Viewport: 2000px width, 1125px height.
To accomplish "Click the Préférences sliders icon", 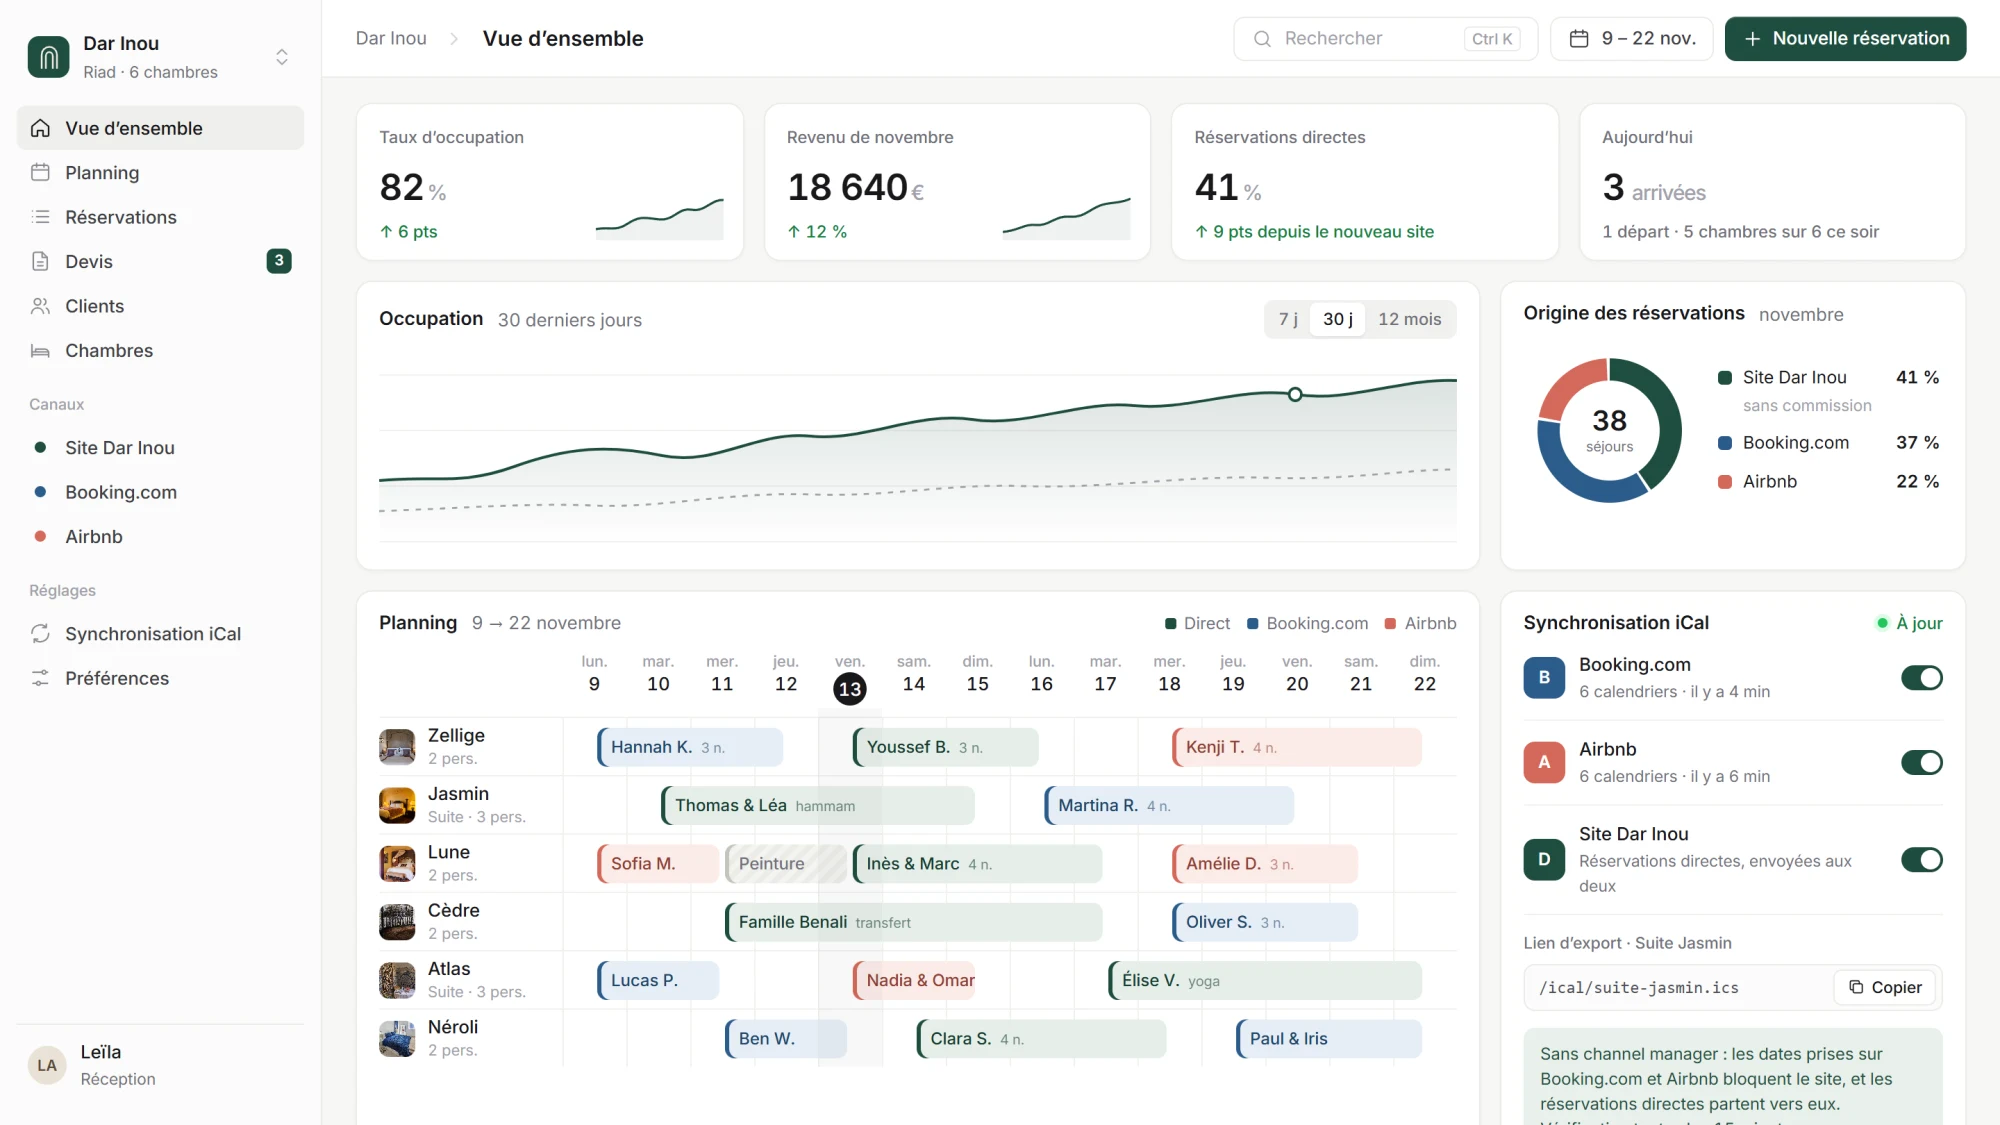I will click(40, 678).
